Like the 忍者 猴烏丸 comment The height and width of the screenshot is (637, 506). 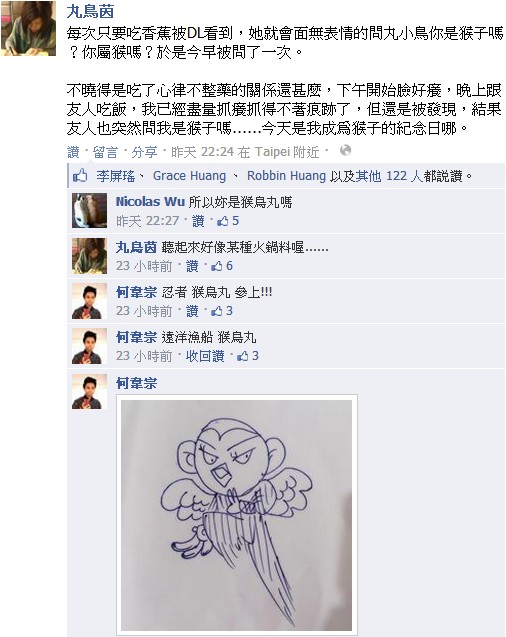point(192,311)
